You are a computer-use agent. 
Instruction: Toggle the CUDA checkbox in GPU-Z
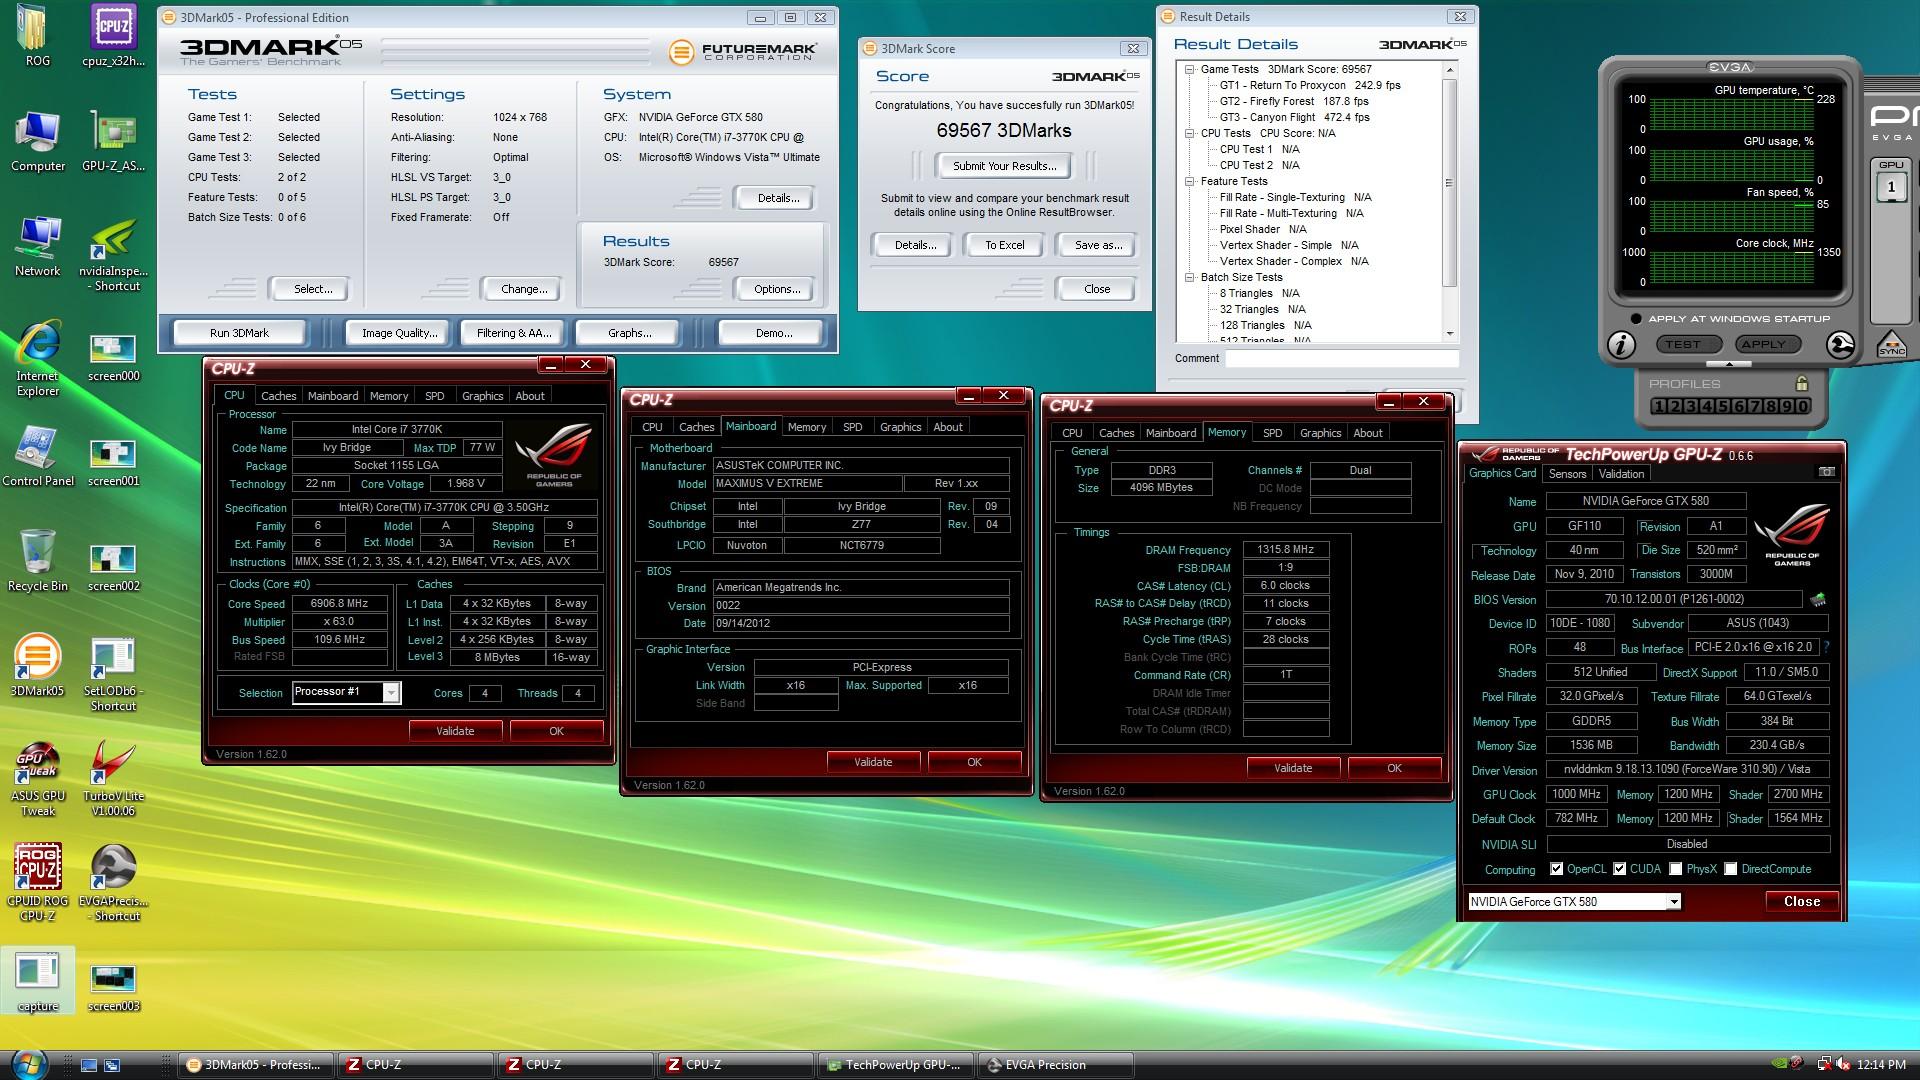(1620, 869)
